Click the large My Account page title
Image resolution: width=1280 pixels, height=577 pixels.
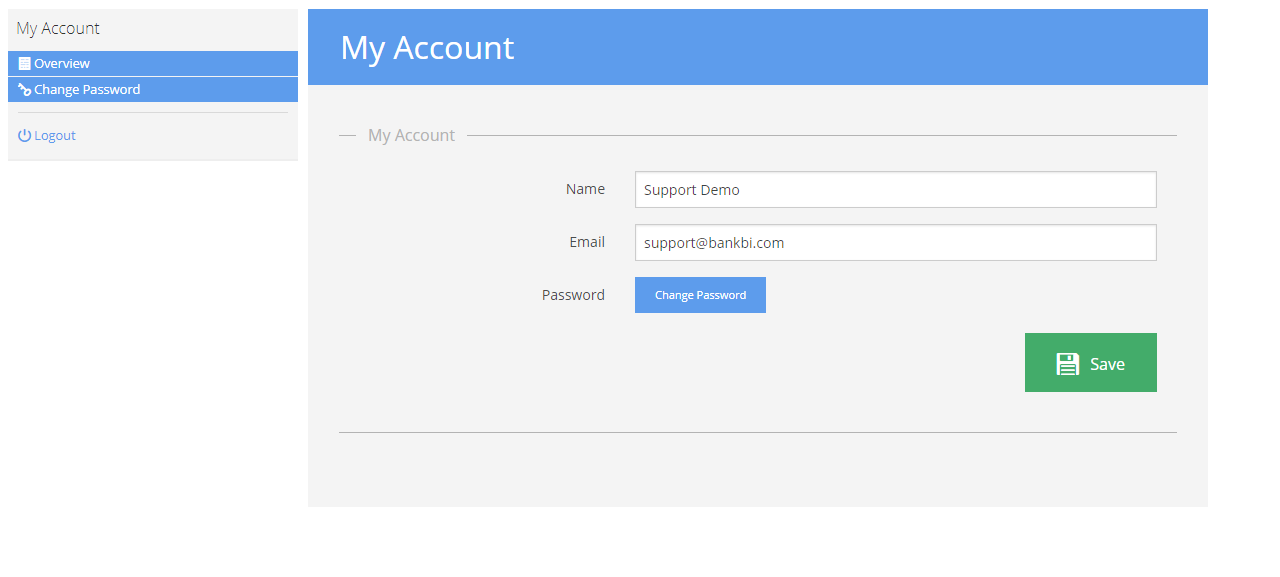point(427,47)
